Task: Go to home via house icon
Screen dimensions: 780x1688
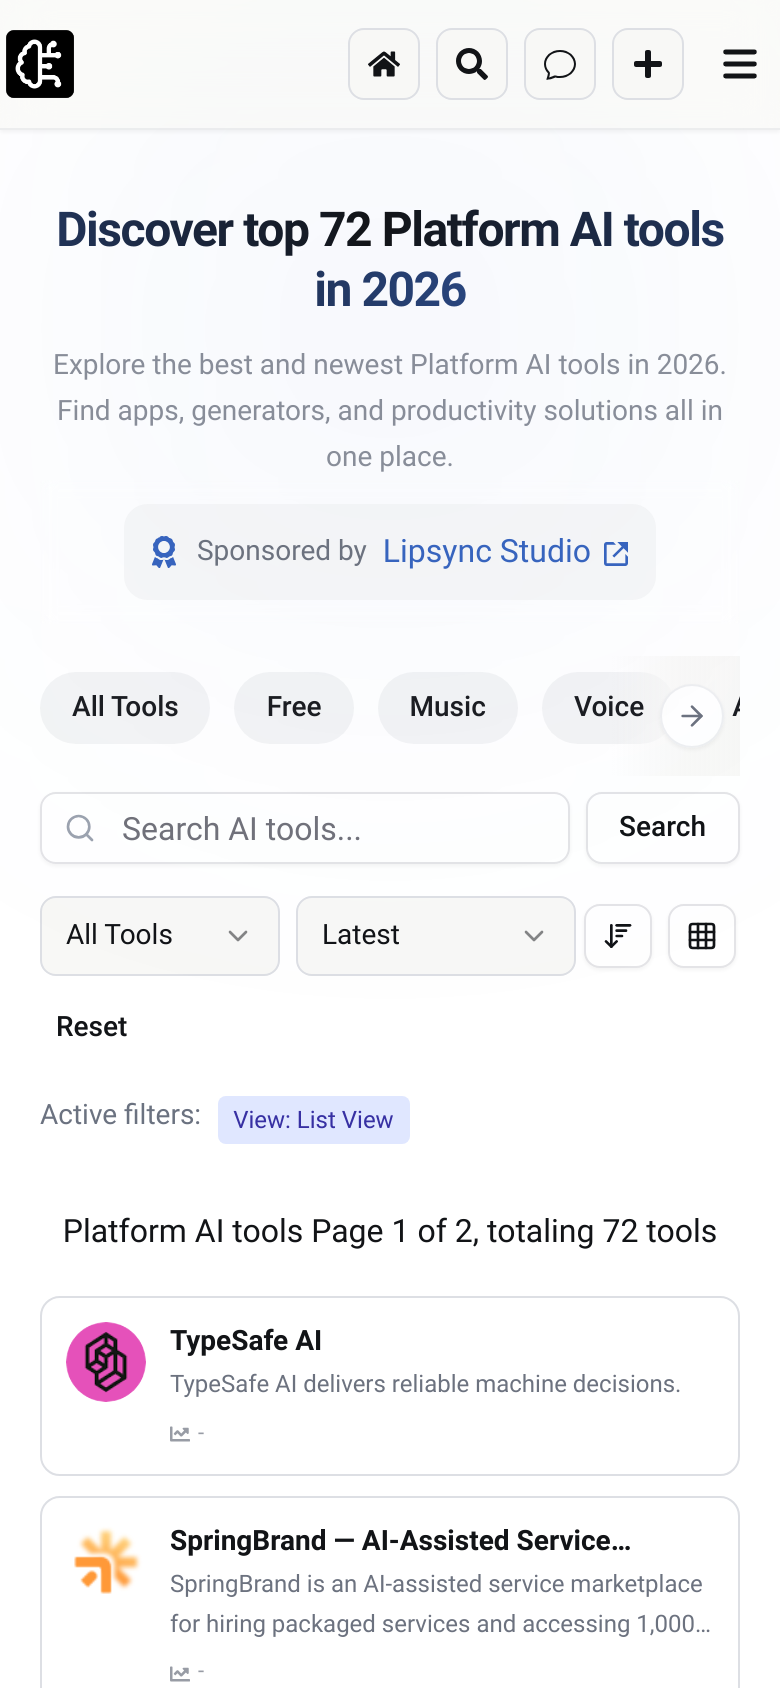Action: pyautogui.click(x=384, y=64)
